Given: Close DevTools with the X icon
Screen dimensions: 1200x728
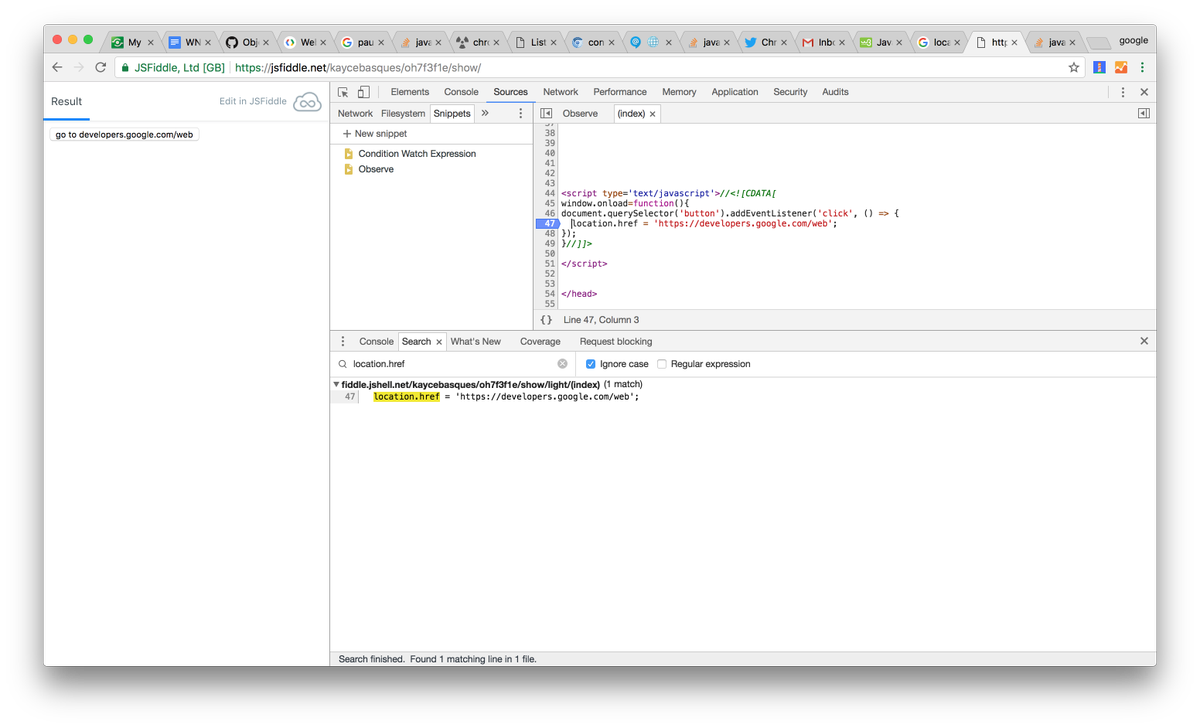Looking at the screenshot, I should point(1144,92).
